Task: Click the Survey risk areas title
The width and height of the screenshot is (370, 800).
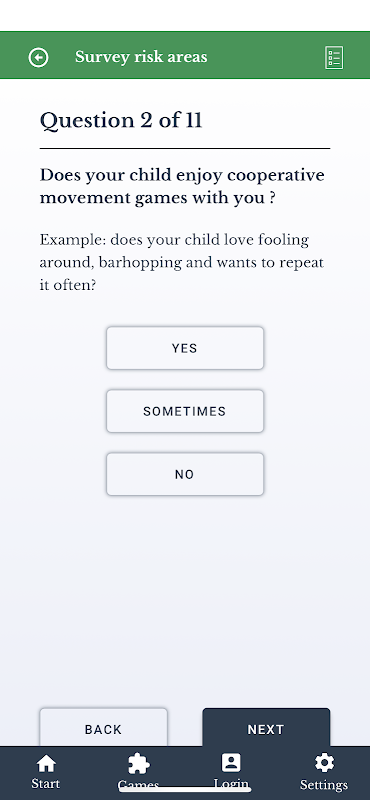Action: [x=141, y=57]
